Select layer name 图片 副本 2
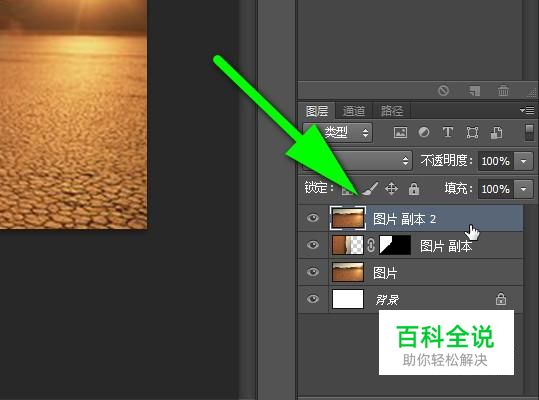 click(x=405, y=219)
